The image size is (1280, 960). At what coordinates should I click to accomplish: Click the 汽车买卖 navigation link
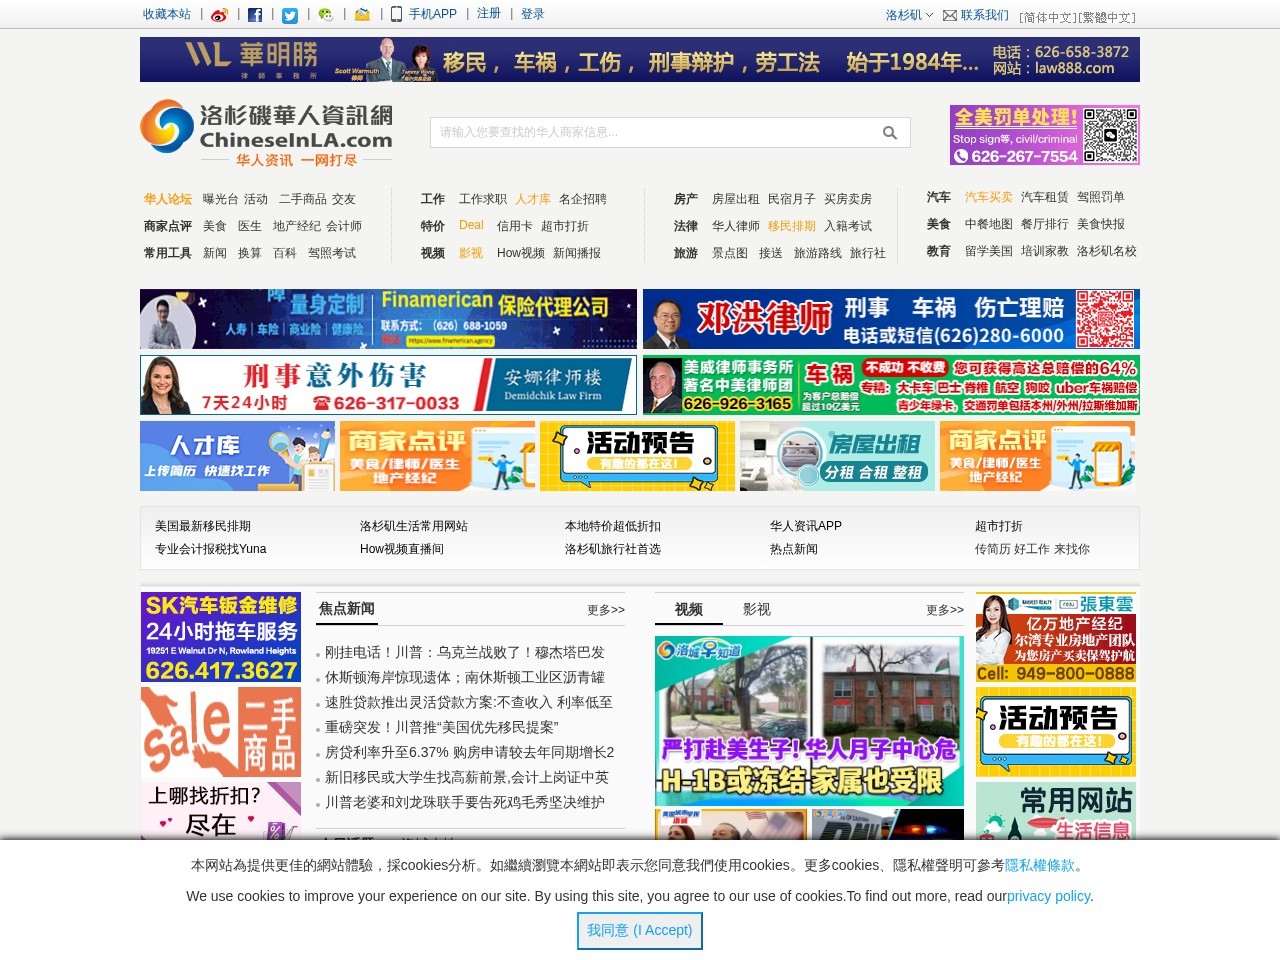[989, 197]
